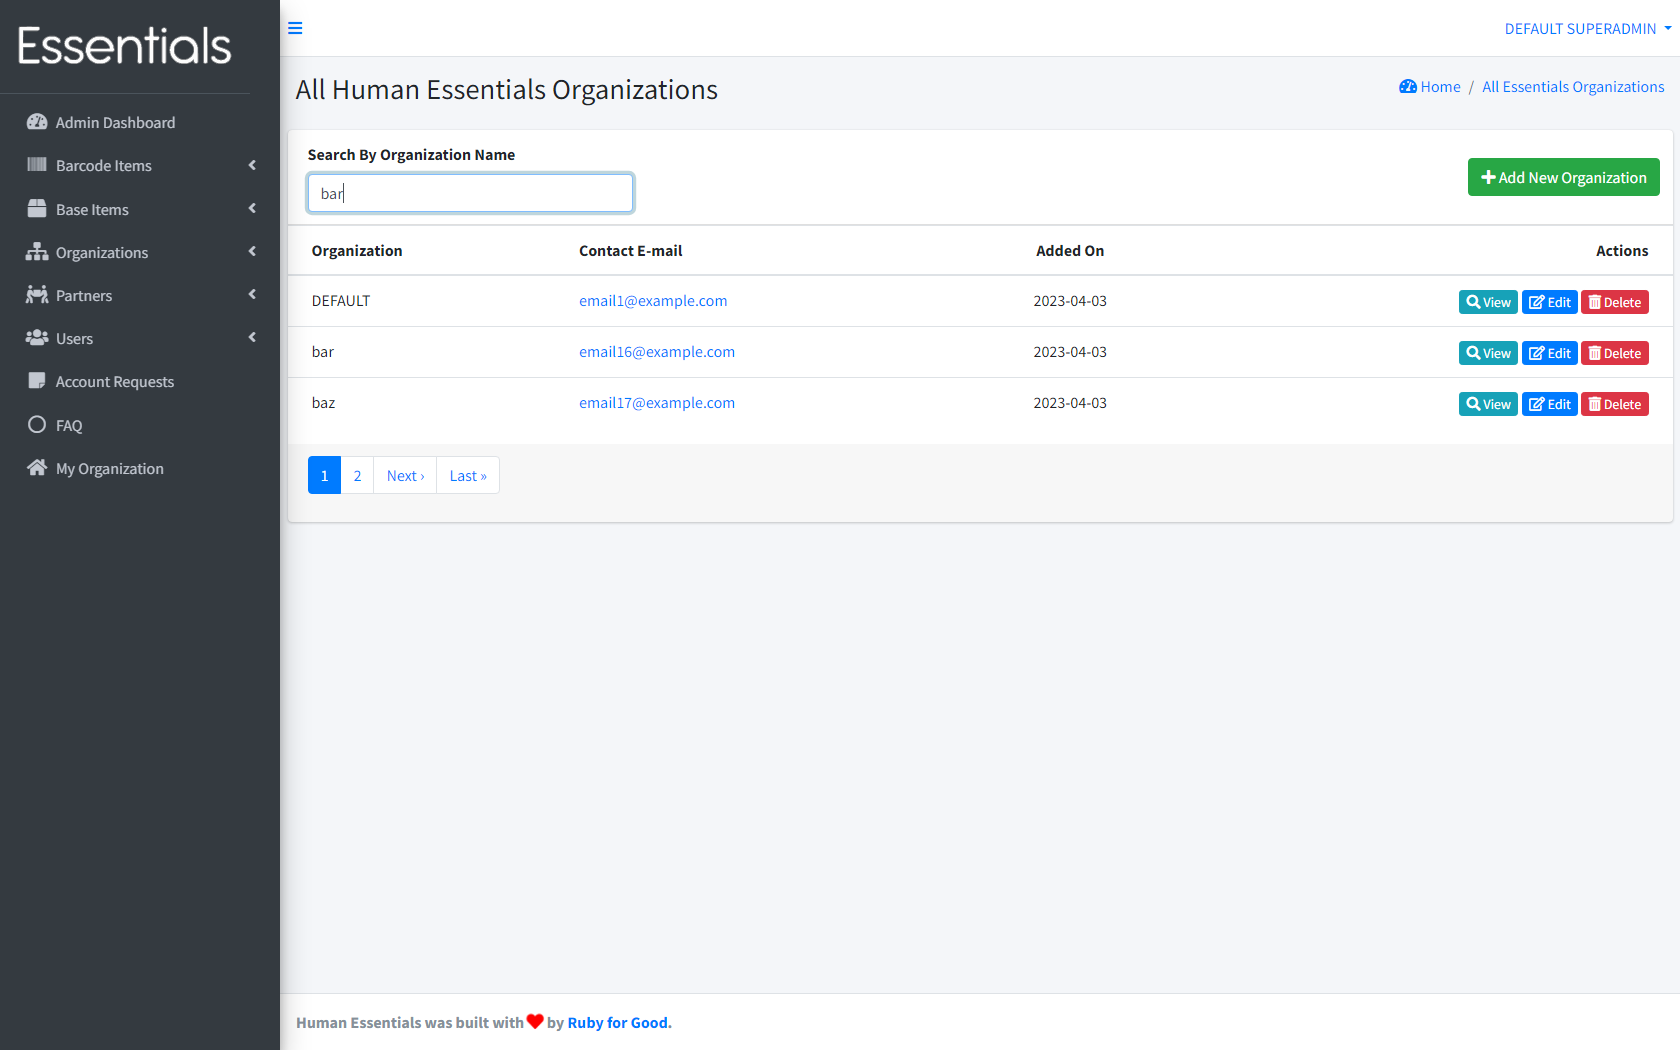Open Admin Dashboard from the sidebar
This screenshot has height=1050, width=1680.
click(x=140, y=122)
